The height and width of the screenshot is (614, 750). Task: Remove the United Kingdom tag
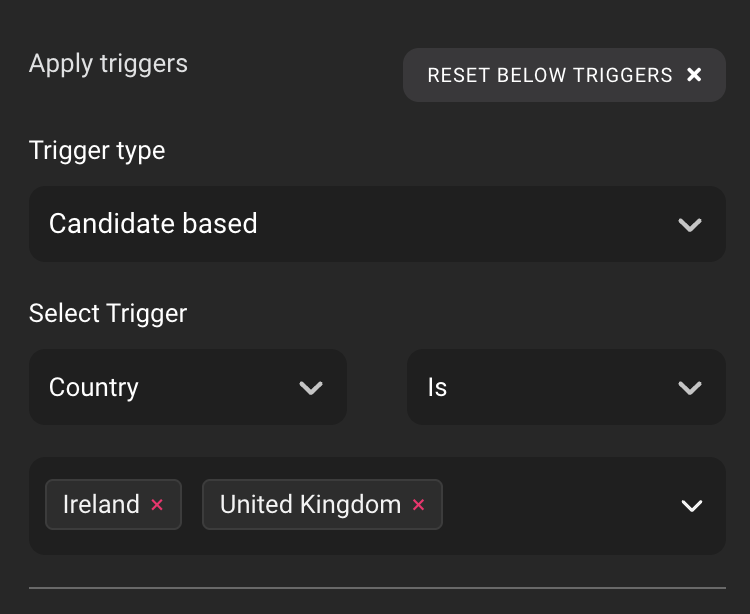419,505
